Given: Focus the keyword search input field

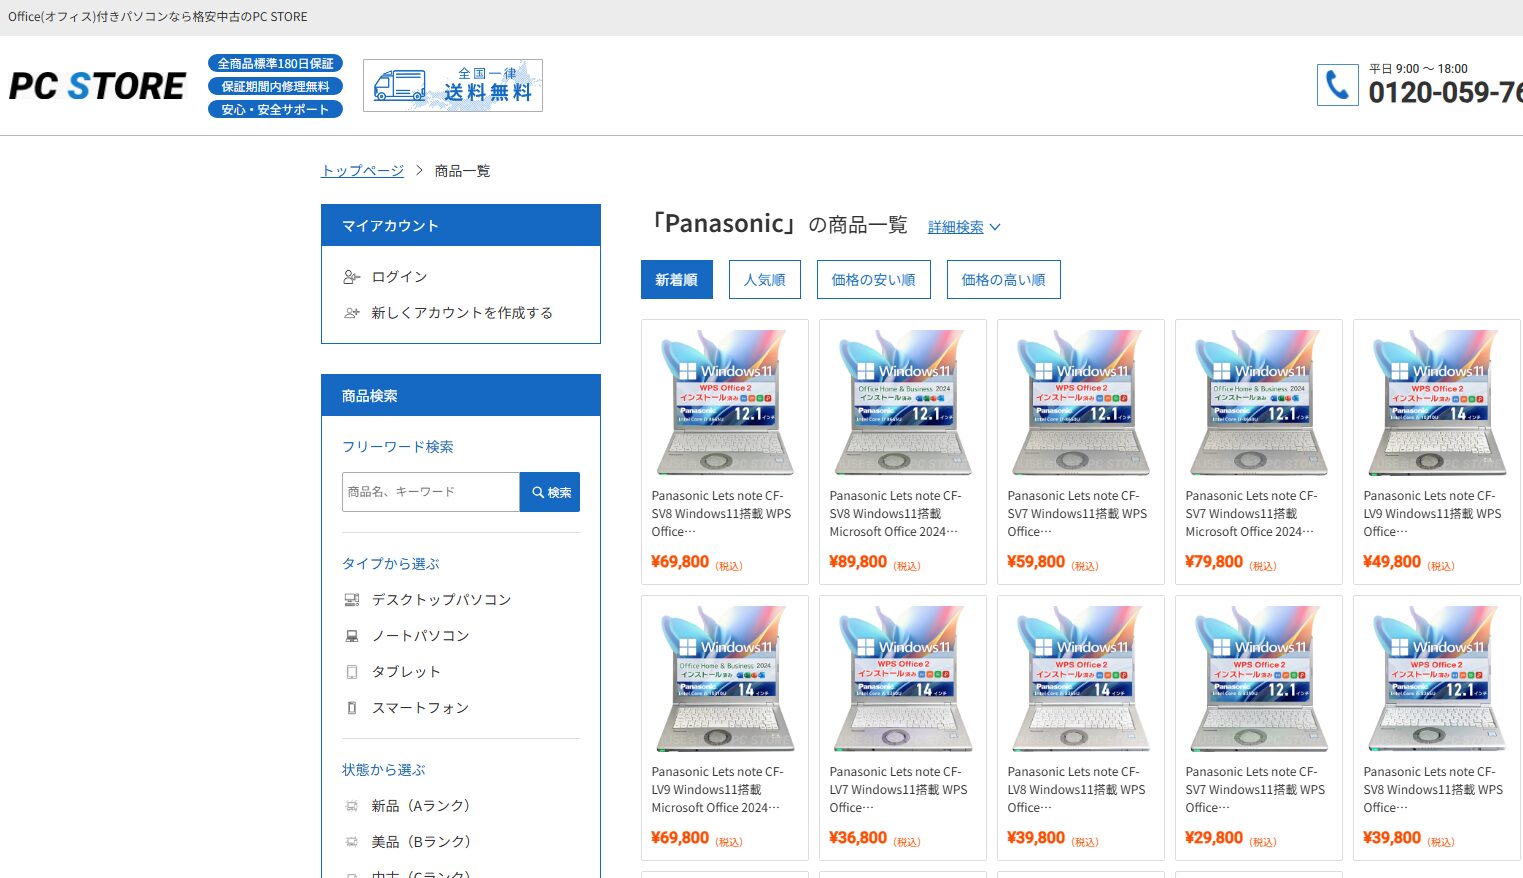Looking at the screenshot, I should (431, 492).
